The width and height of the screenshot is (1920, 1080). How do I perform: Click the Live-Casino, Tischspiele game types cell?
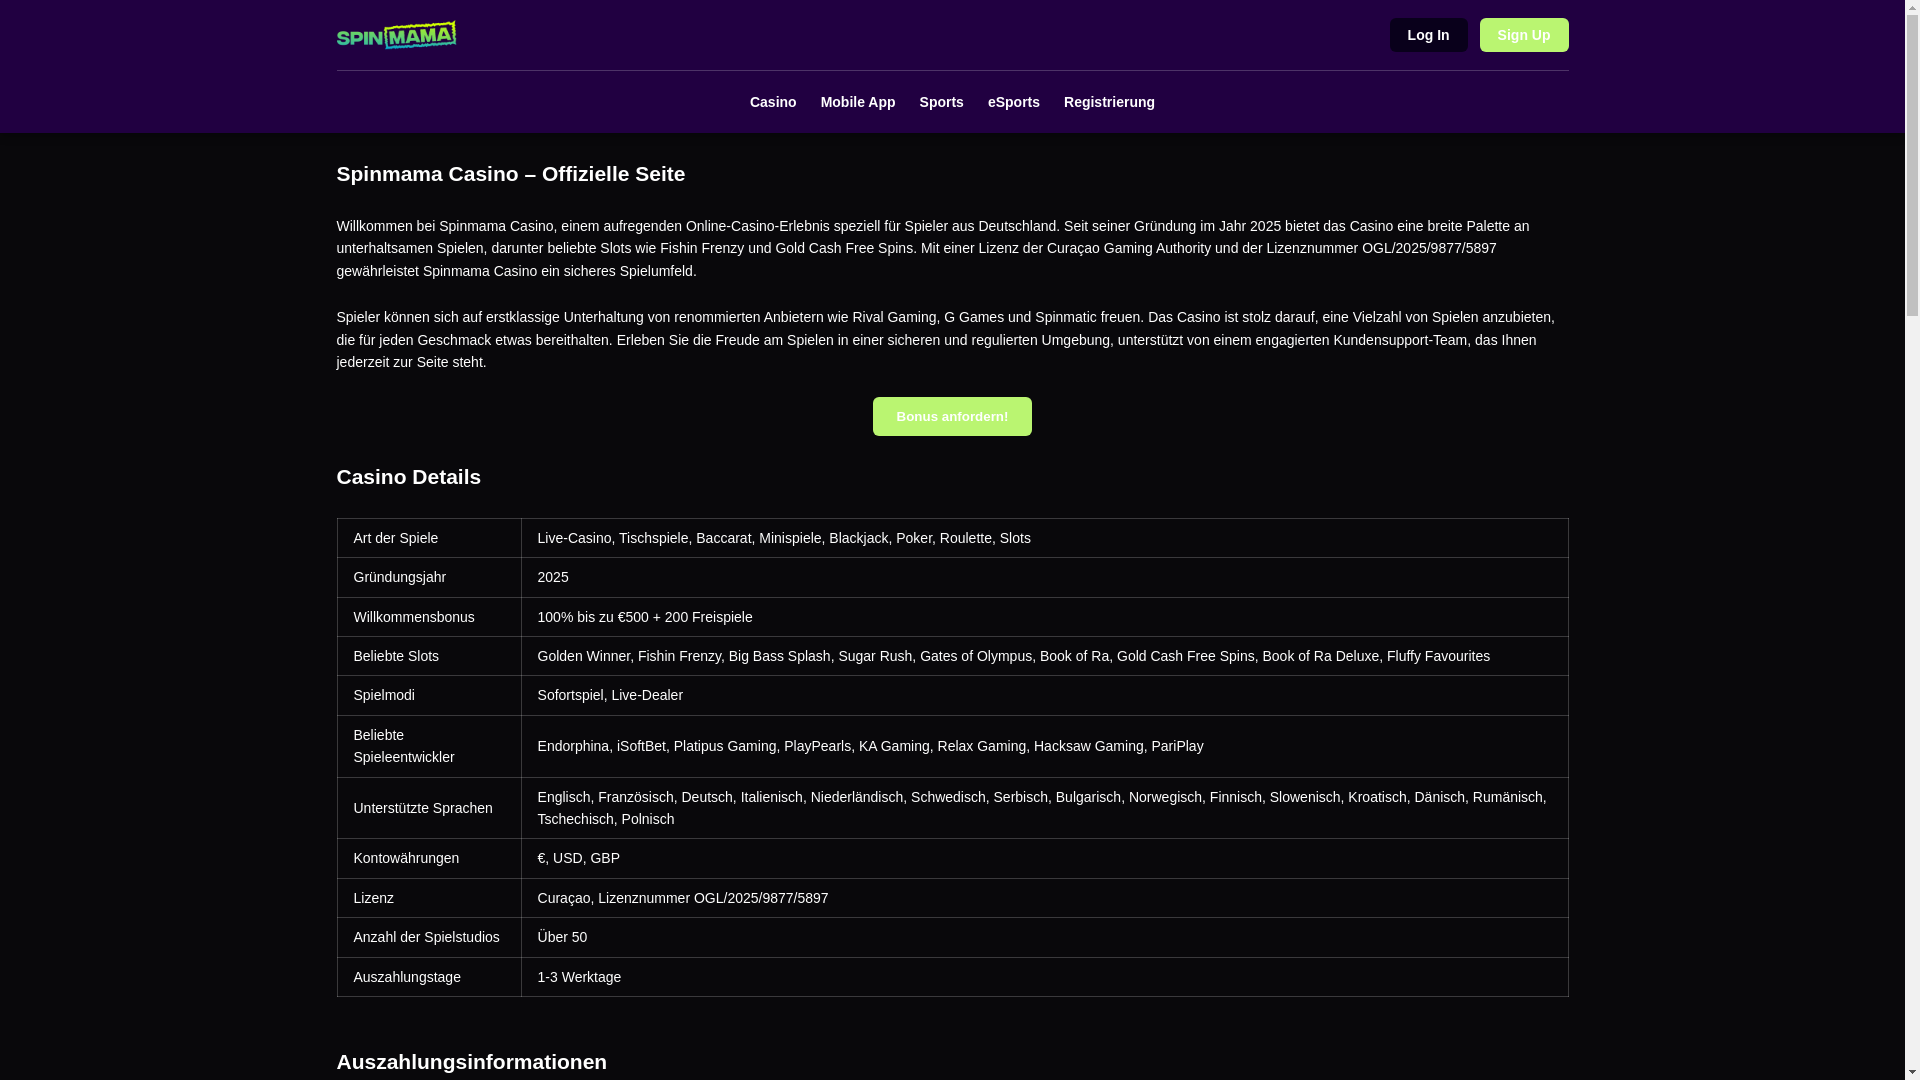1044,538
